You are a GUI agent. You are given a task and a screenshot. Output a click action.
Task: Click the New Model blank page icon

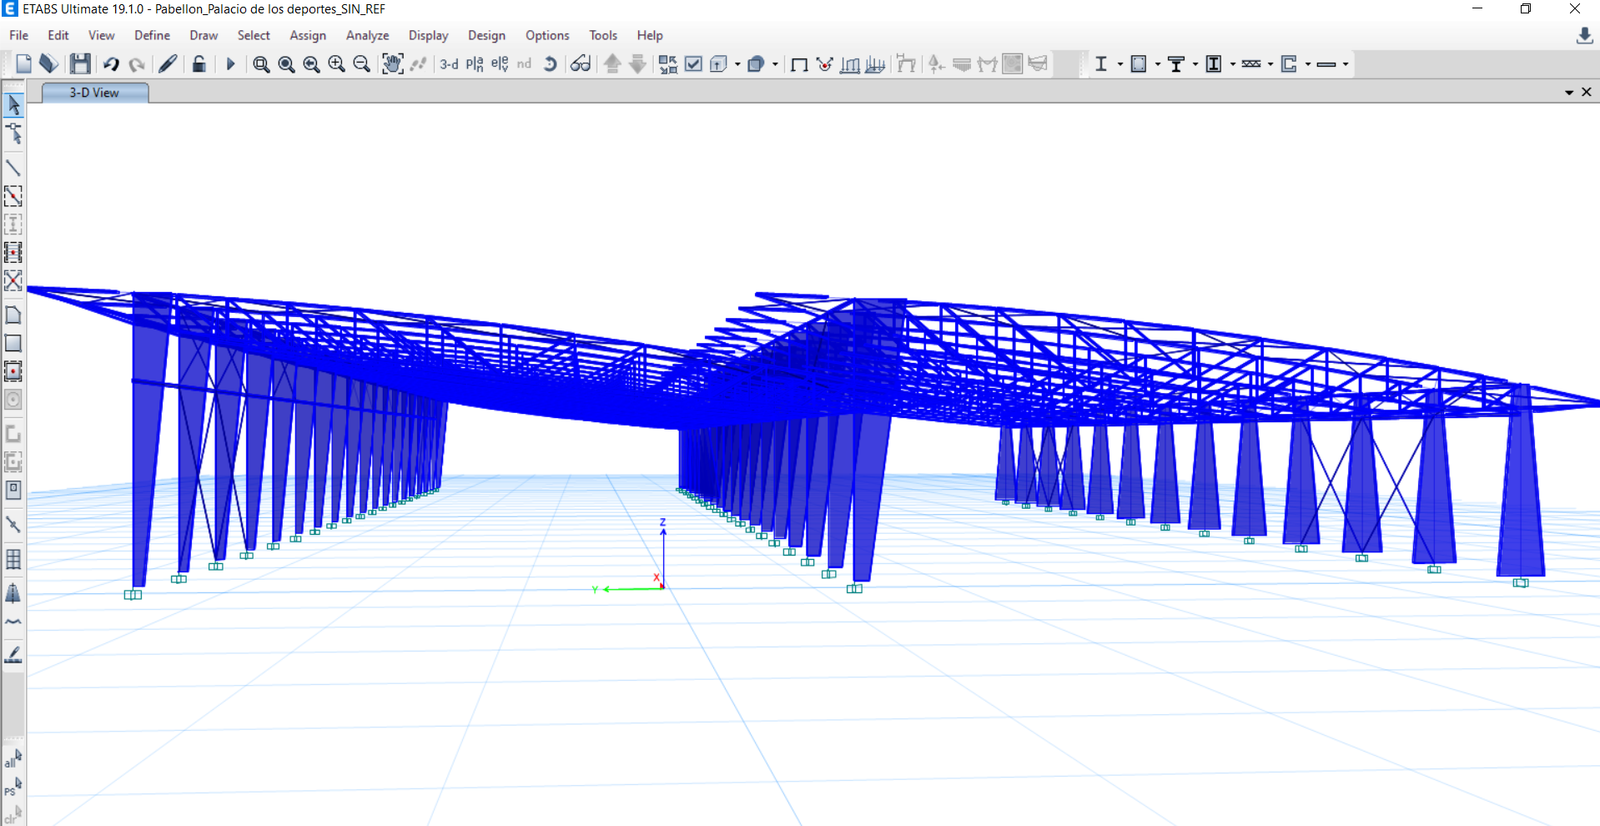tap(23, 64)
